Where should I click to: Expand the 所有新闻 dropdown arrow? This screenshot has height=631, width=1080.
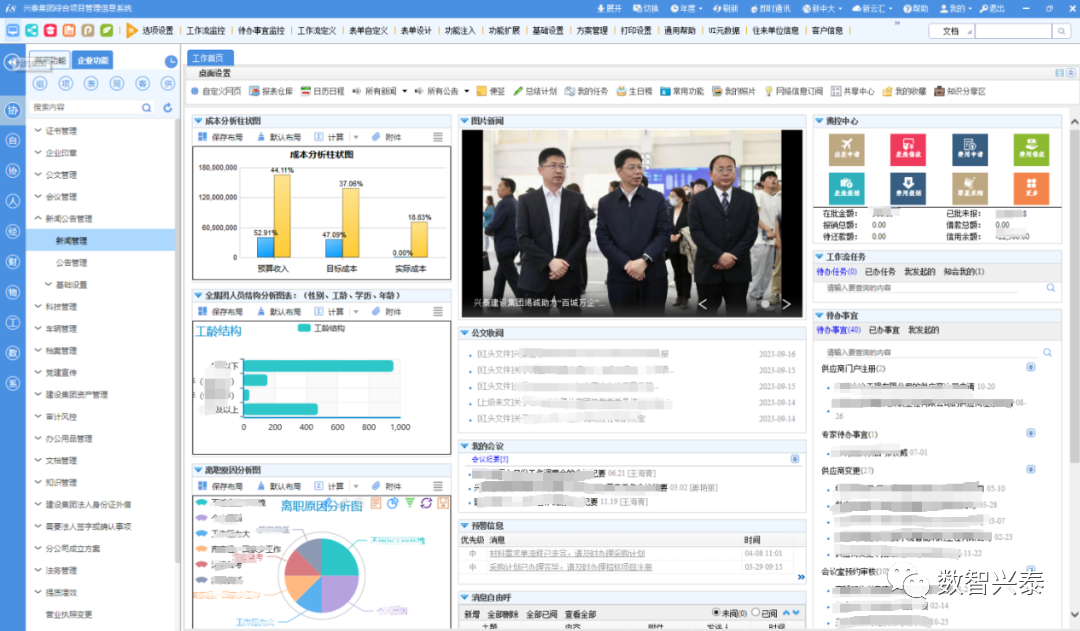[404, 91]
